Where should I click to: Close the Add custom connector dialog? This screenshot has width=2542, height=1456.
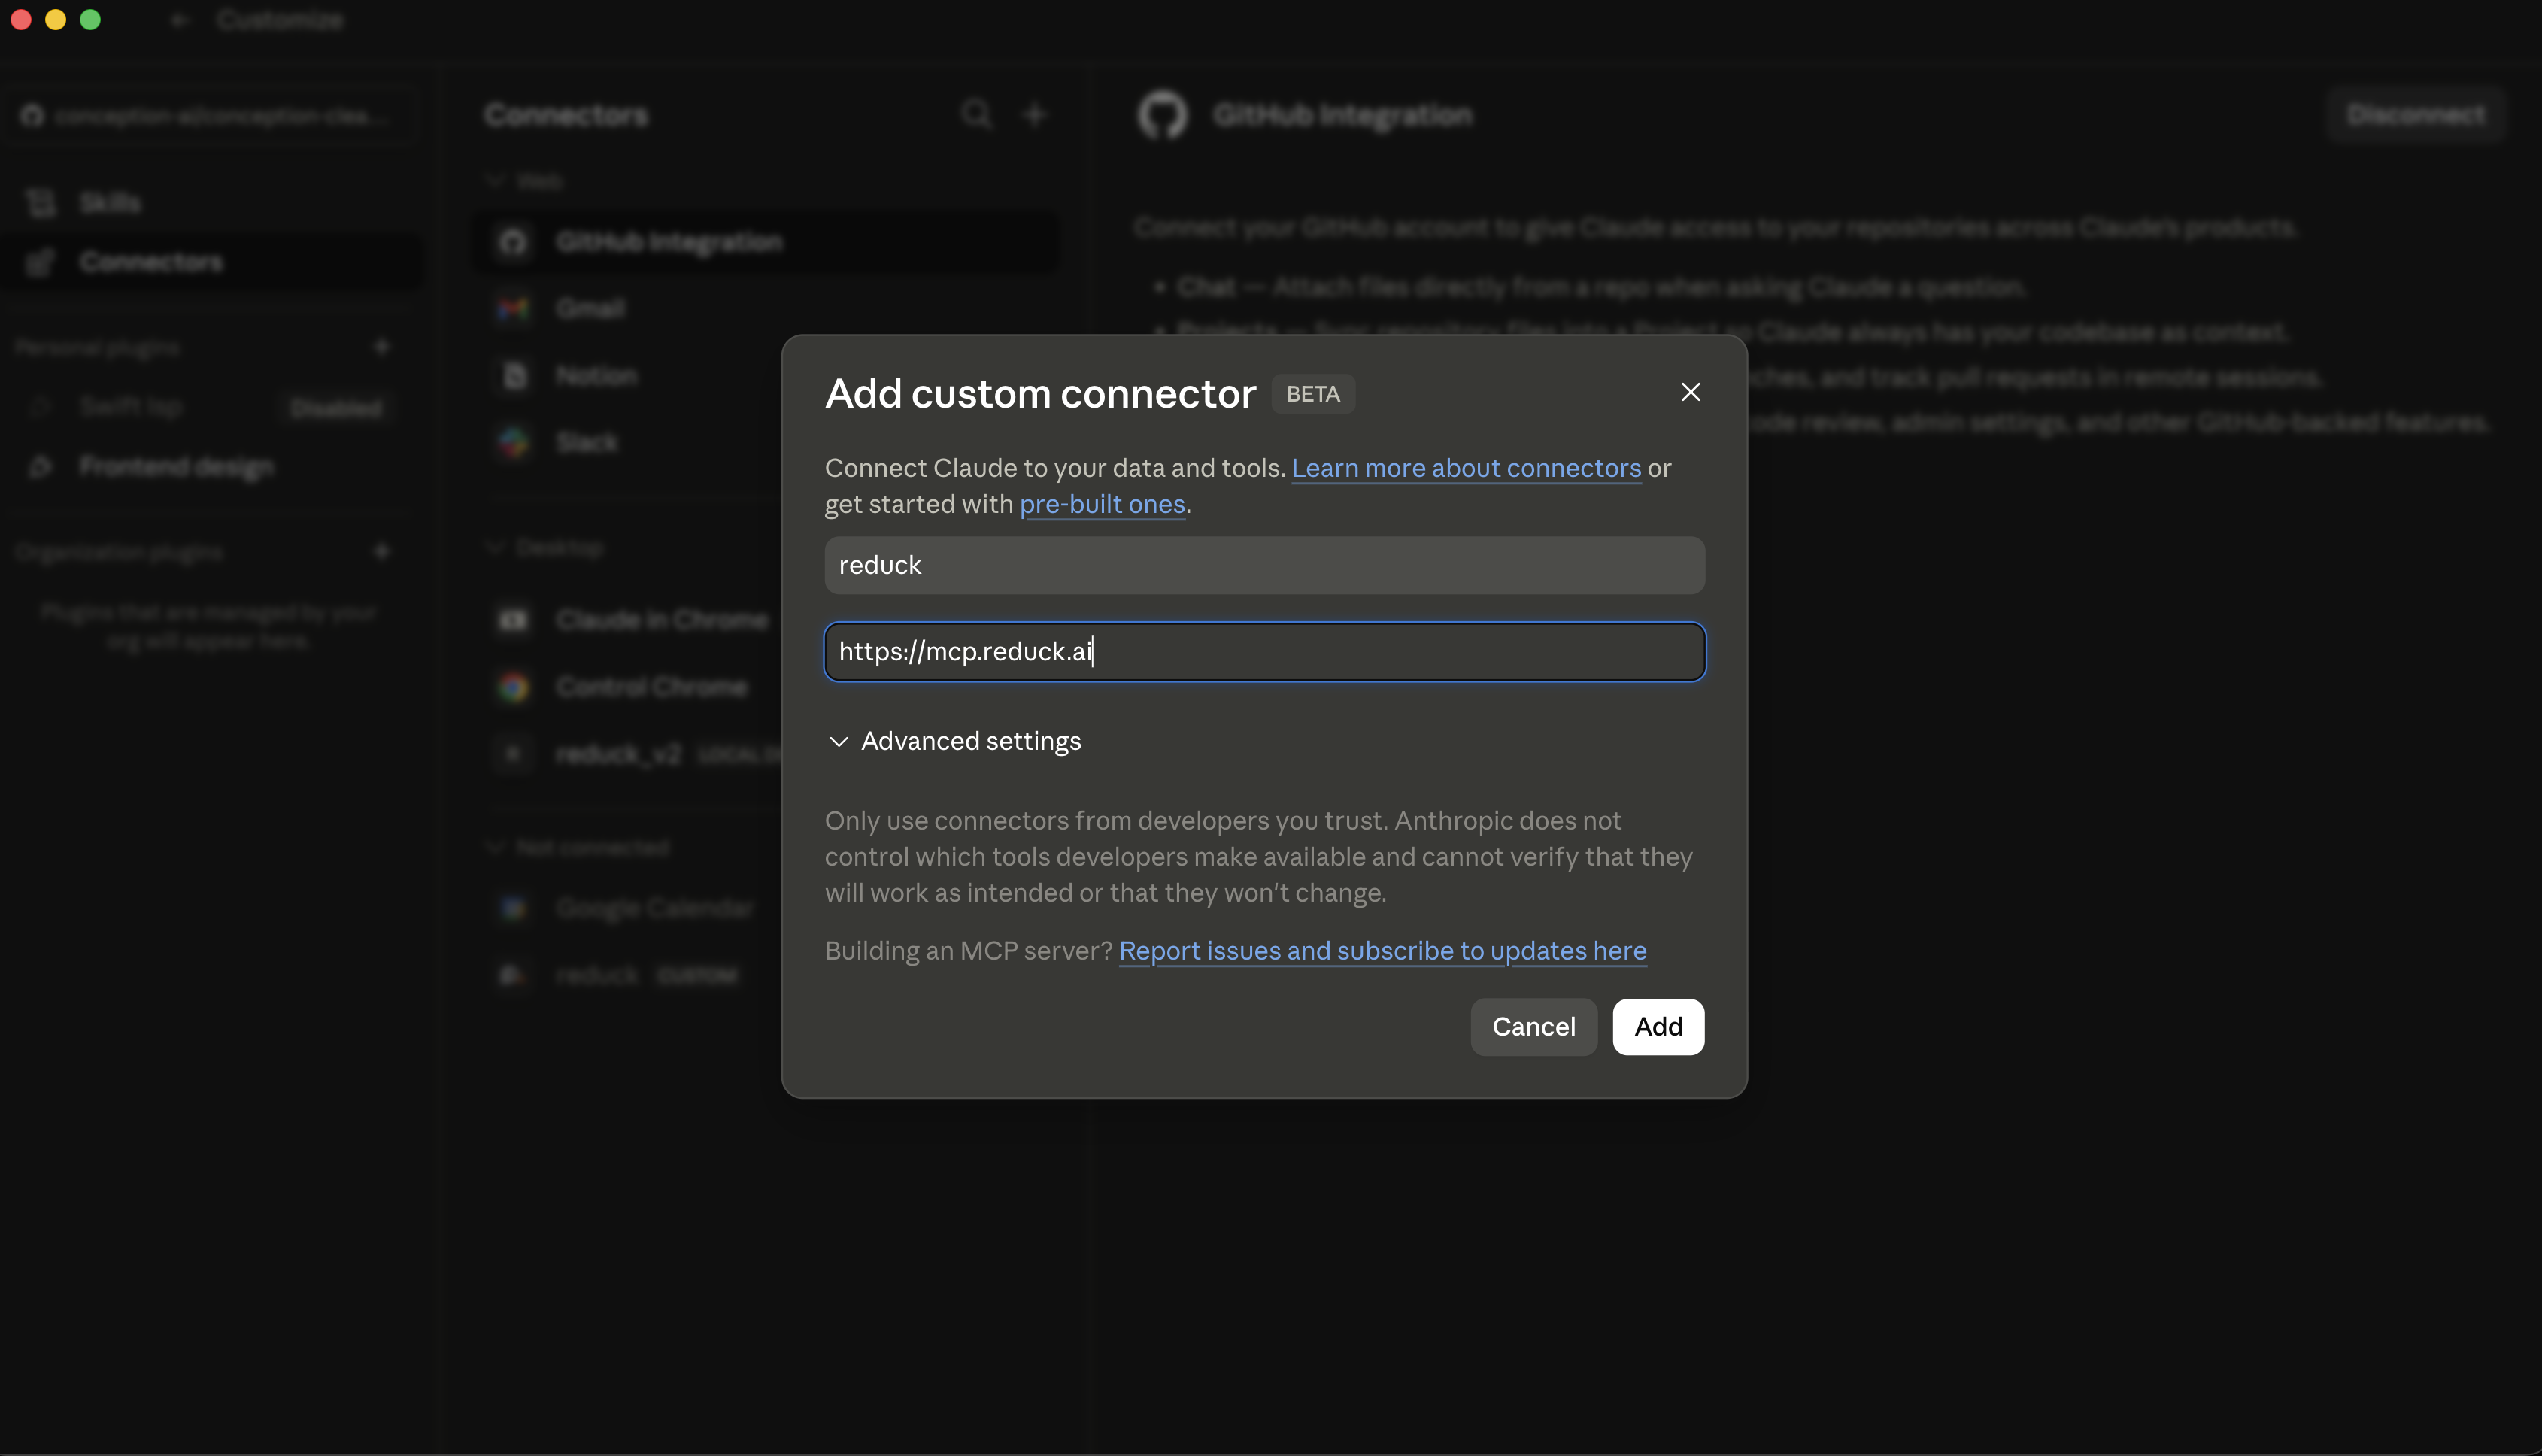(x=1690, y=392)
